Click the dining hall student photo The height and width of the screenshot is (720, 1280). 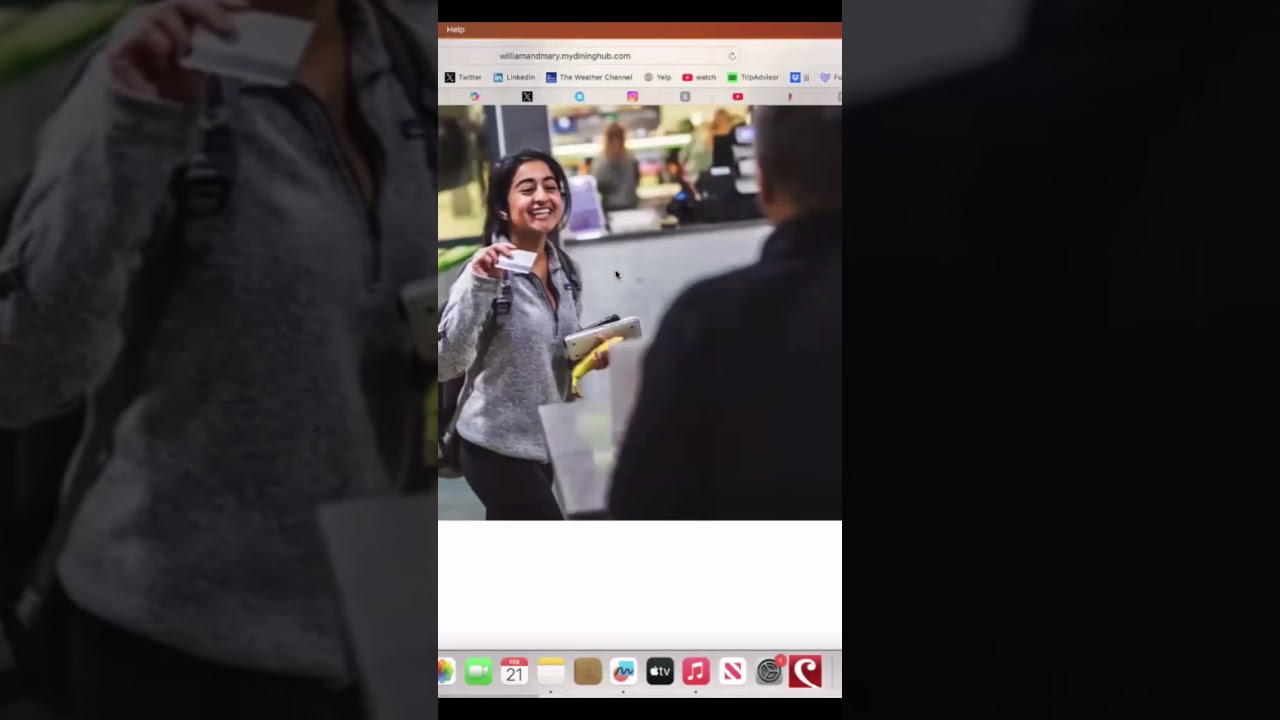pos(640,312)
